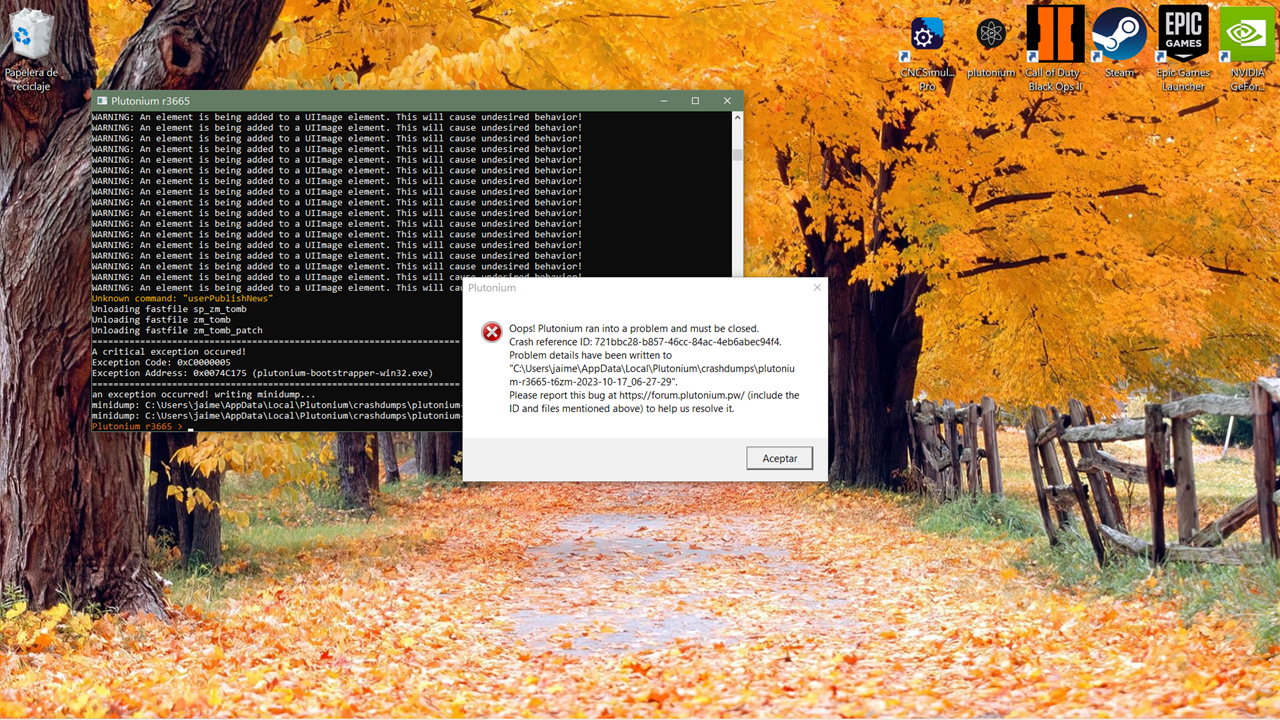Close the Plutonium crash dialog with X

tap(817, 288)
